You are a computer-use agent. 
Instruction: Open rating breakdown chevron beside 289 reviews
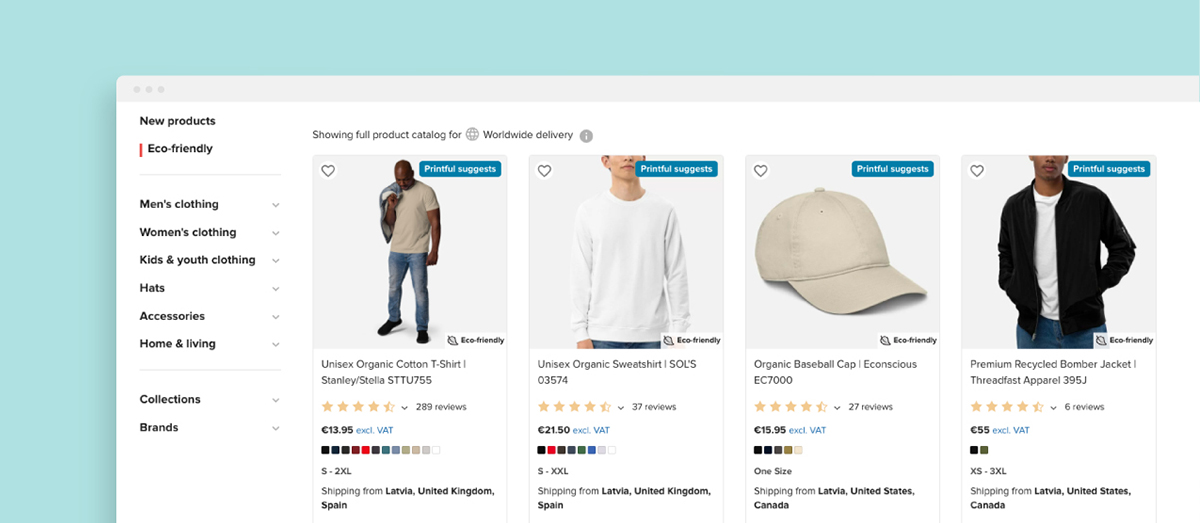pyautogui.click(x=404, y=408)
